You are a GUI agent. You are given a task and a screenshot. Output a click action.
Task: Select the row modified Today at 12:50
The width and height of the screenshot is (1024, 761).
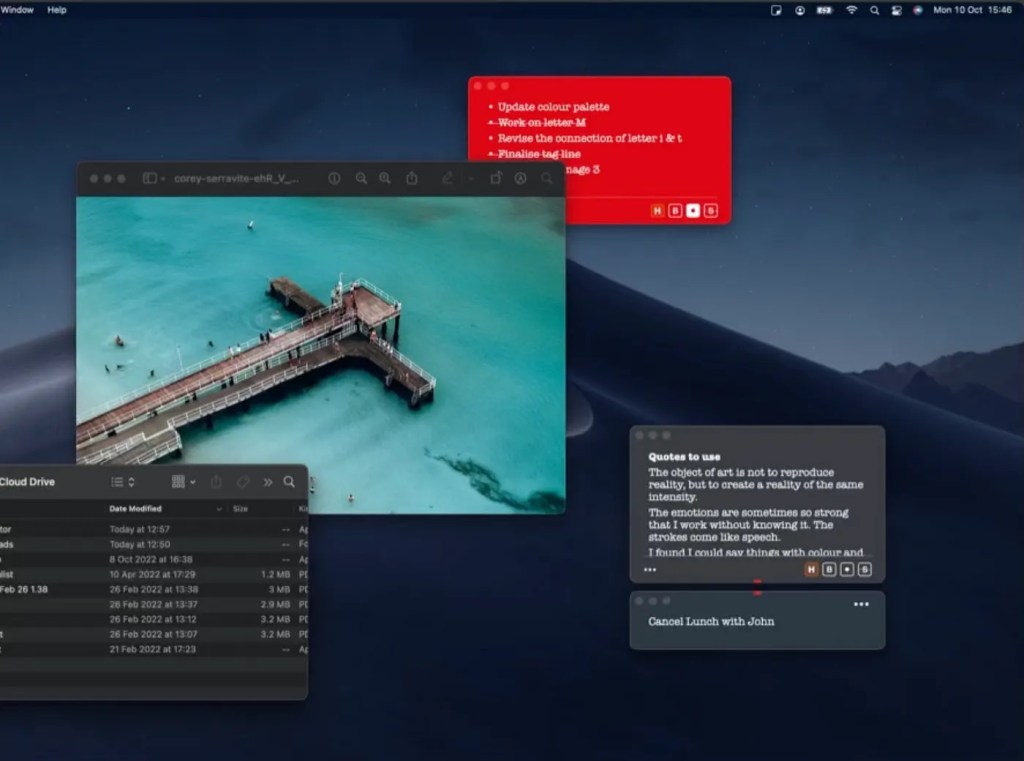pyautogui.click(x=153, y=544)
